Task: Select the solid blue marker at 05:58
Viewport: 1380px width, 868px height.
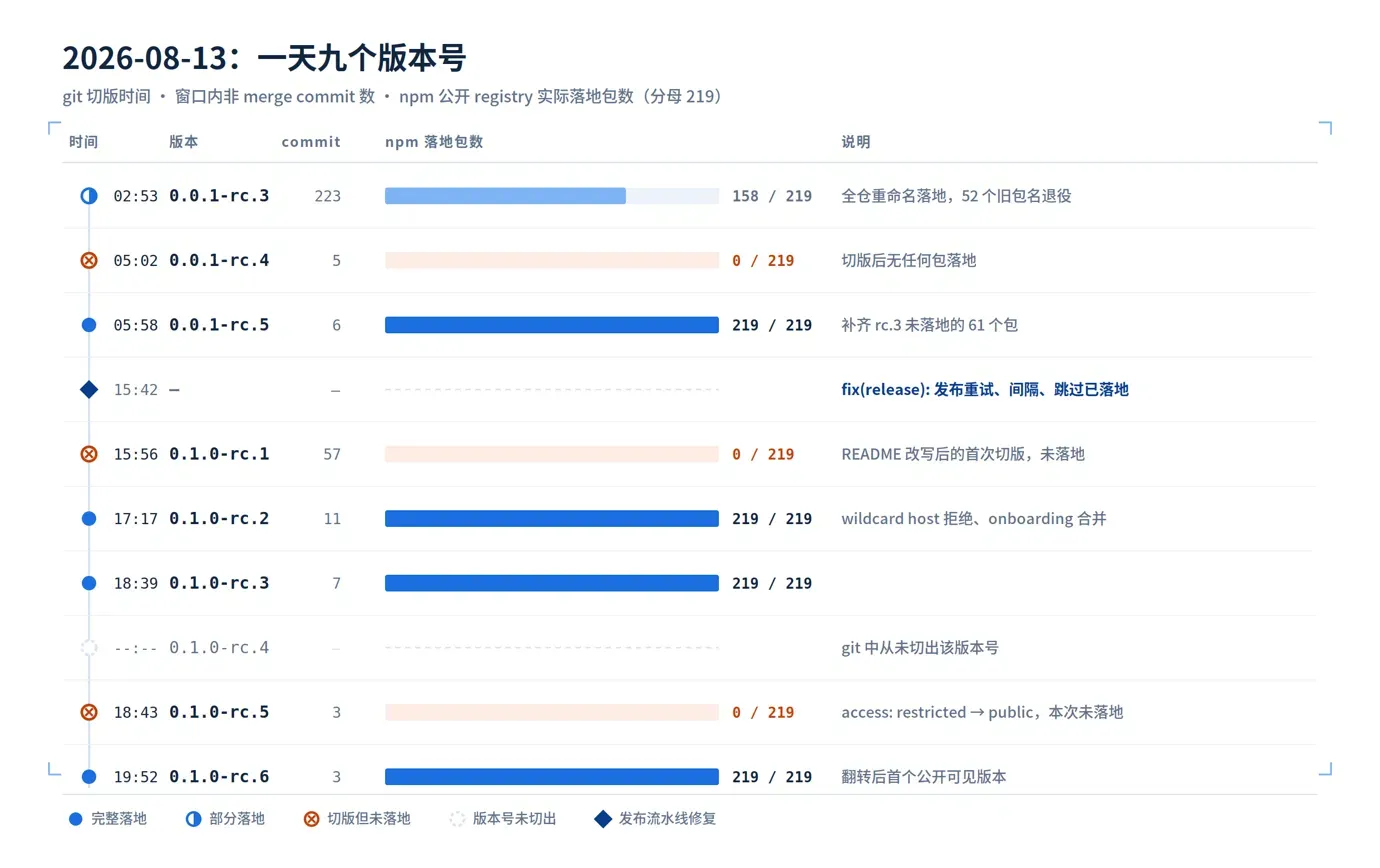Action: 89,325
